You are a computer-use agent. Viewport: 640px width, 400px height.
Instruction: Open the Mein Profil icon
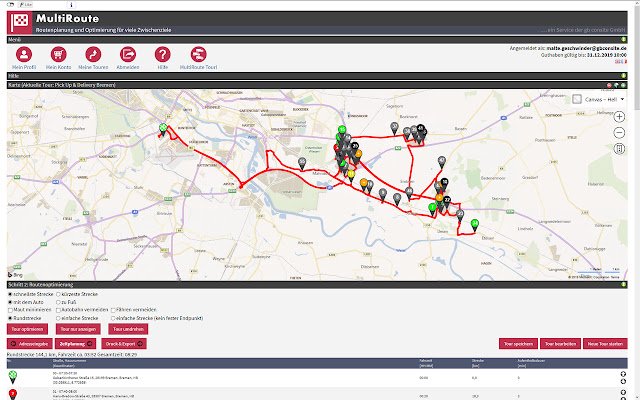click(x=24, y=54)
